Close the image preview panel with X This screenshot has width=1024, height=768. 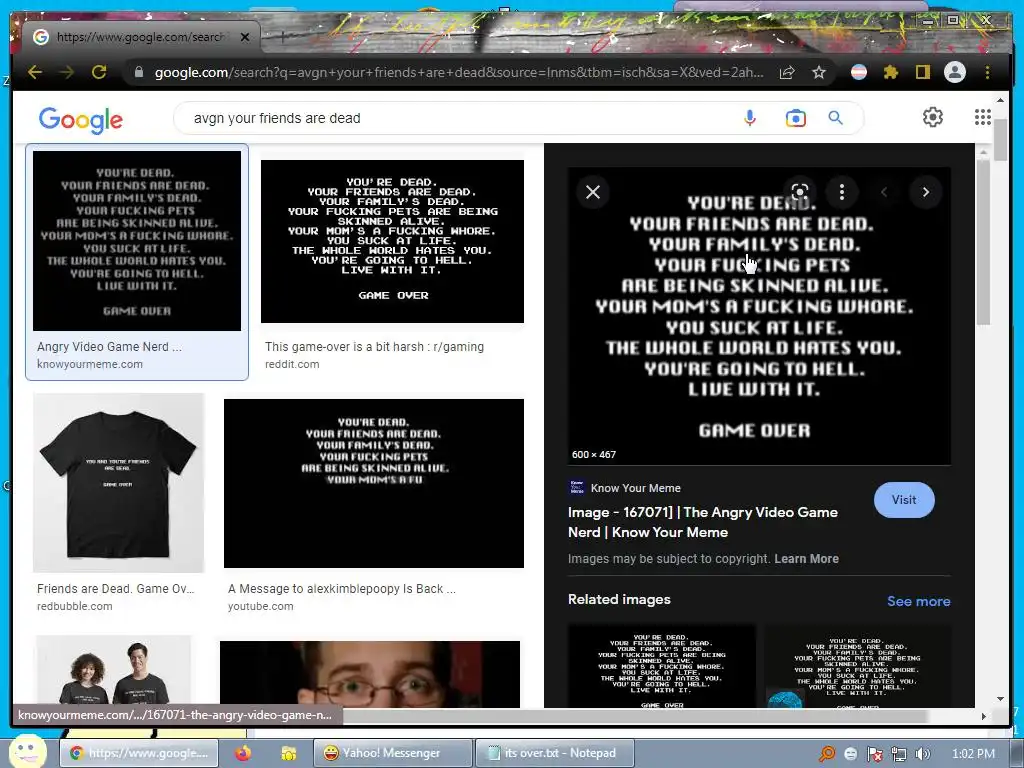tap(593, 192)
